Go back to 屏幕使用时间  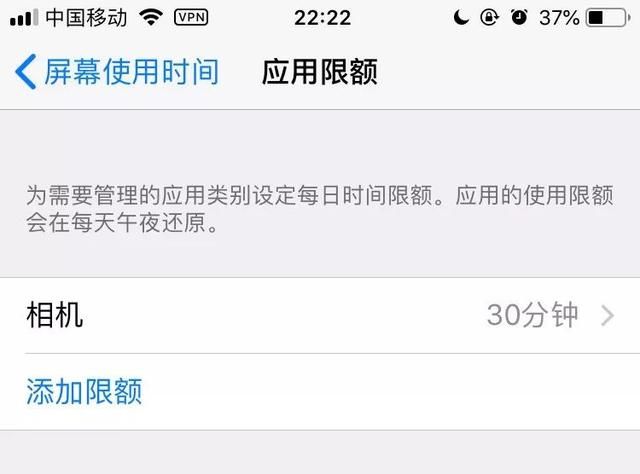click(117, 71)
